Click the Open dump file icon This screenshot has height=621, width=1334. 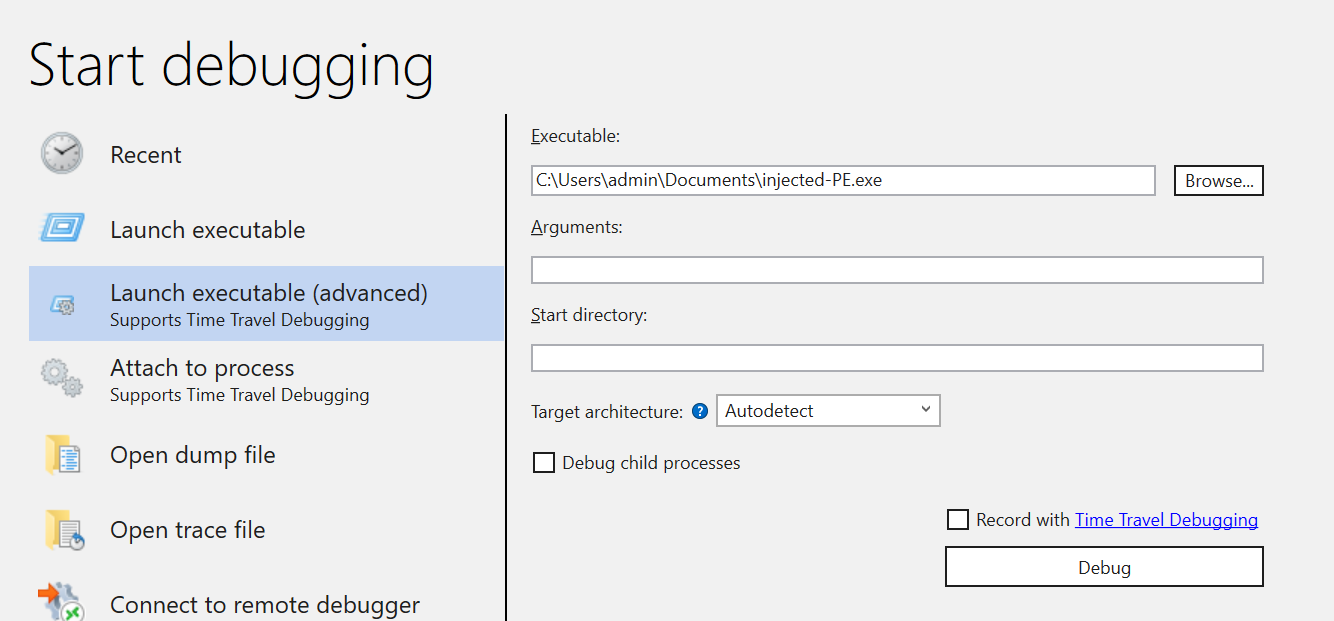click(62, 455)
